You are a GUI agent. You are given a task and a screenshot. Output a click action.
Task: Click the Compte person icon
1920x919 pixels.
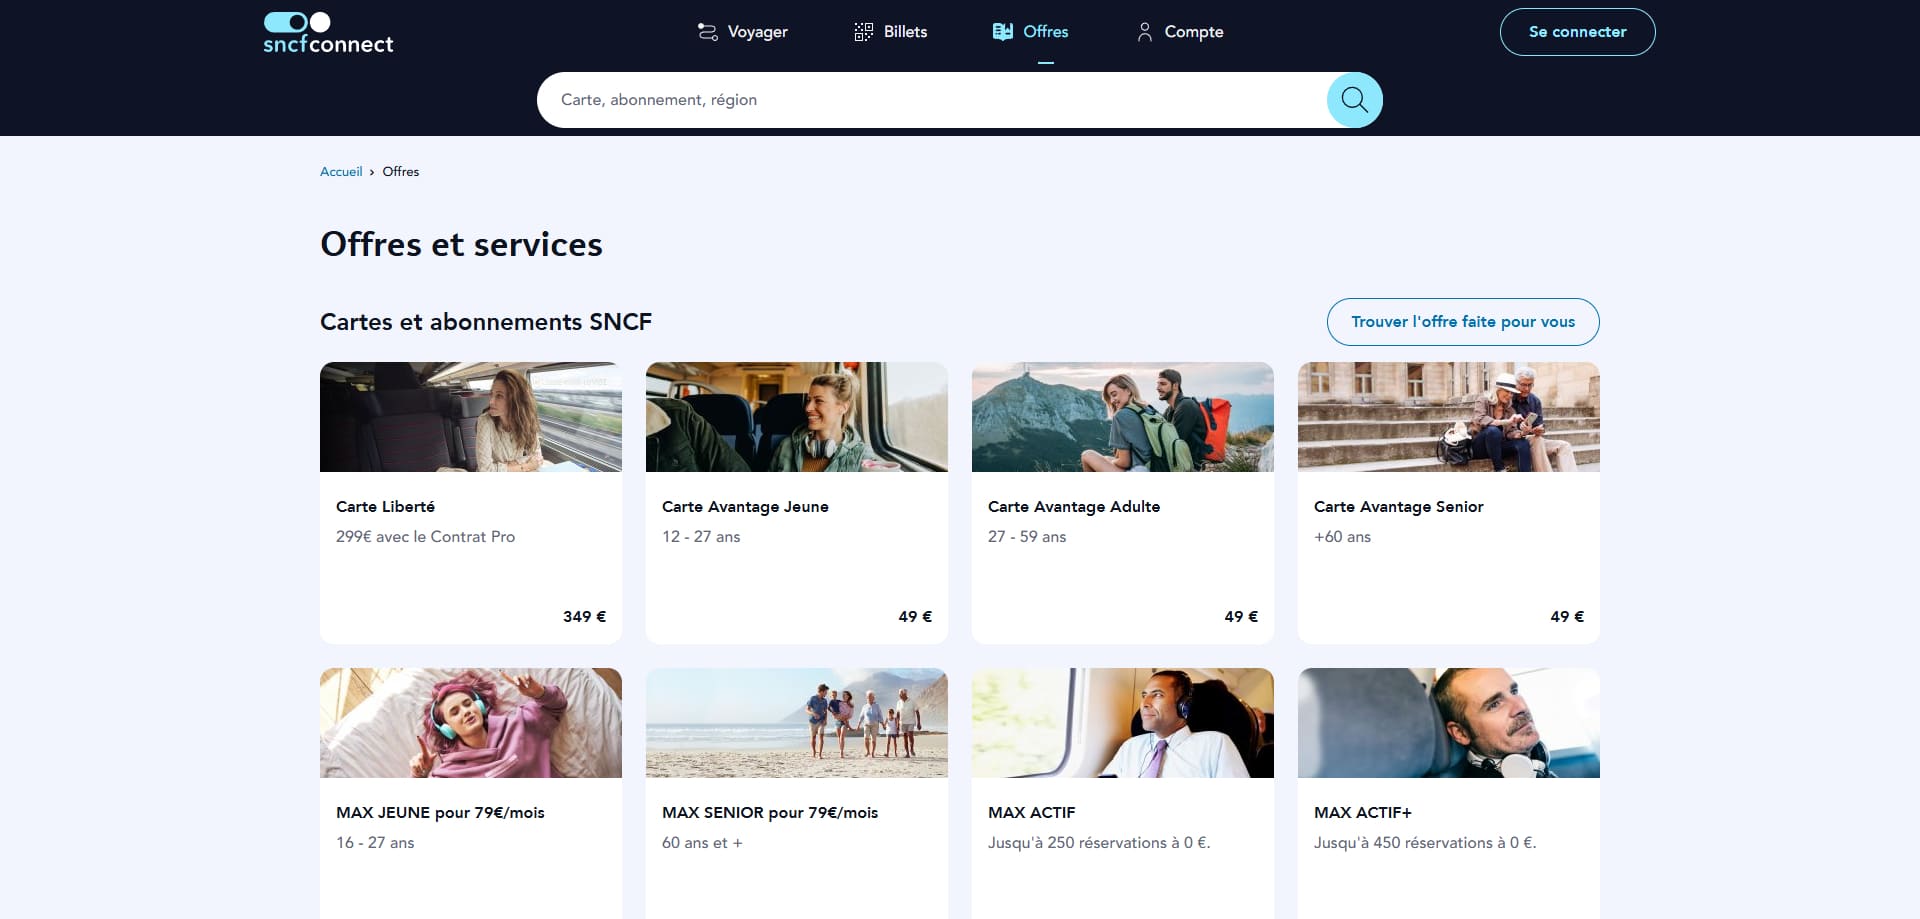1145,32
